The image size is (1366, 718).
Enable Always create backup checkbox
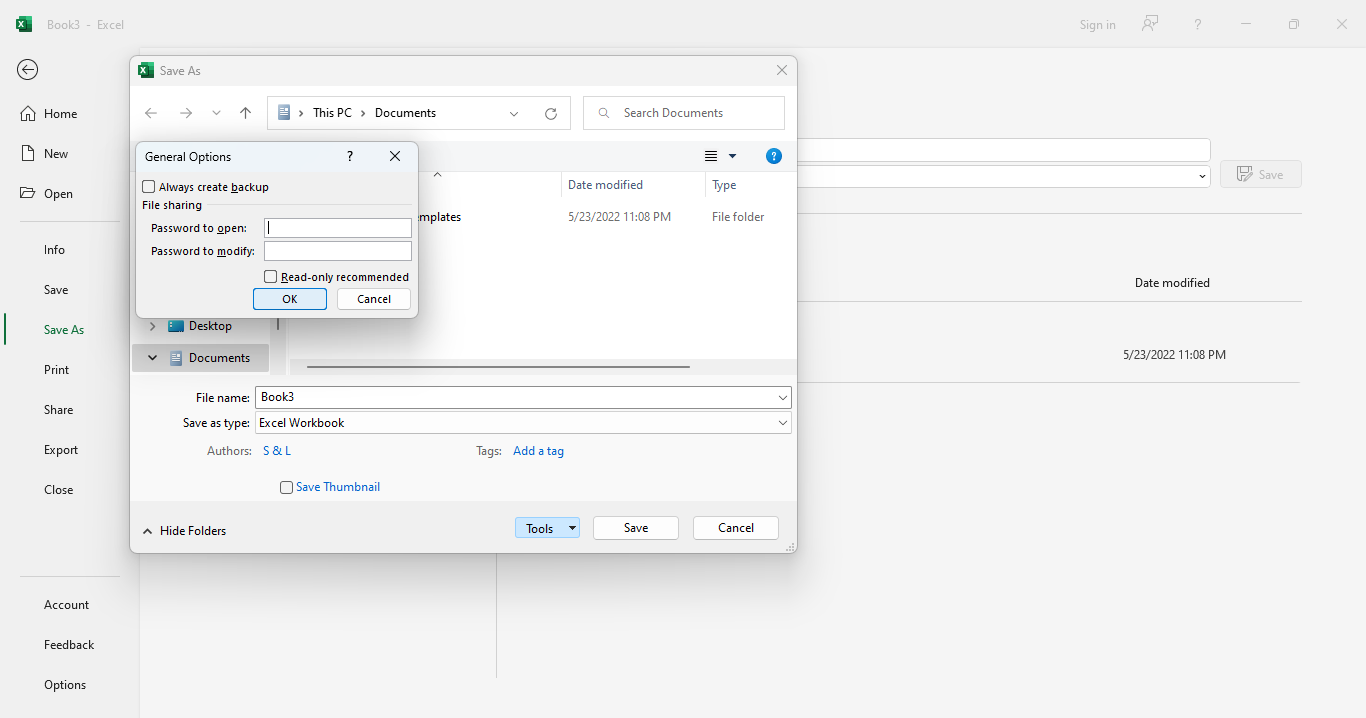tap(149, 187)
